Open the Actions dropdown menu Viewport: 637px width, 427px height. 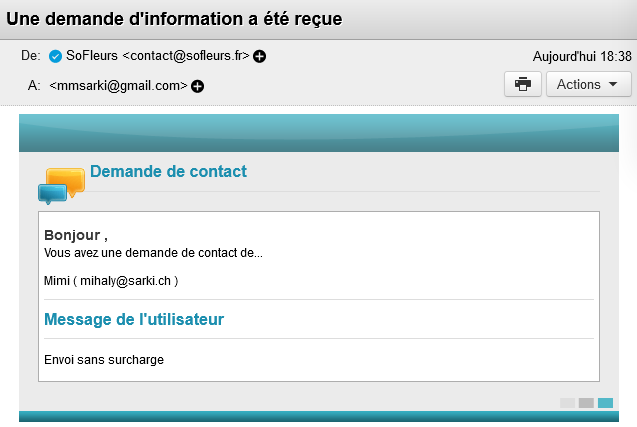[x=588, y=84]
